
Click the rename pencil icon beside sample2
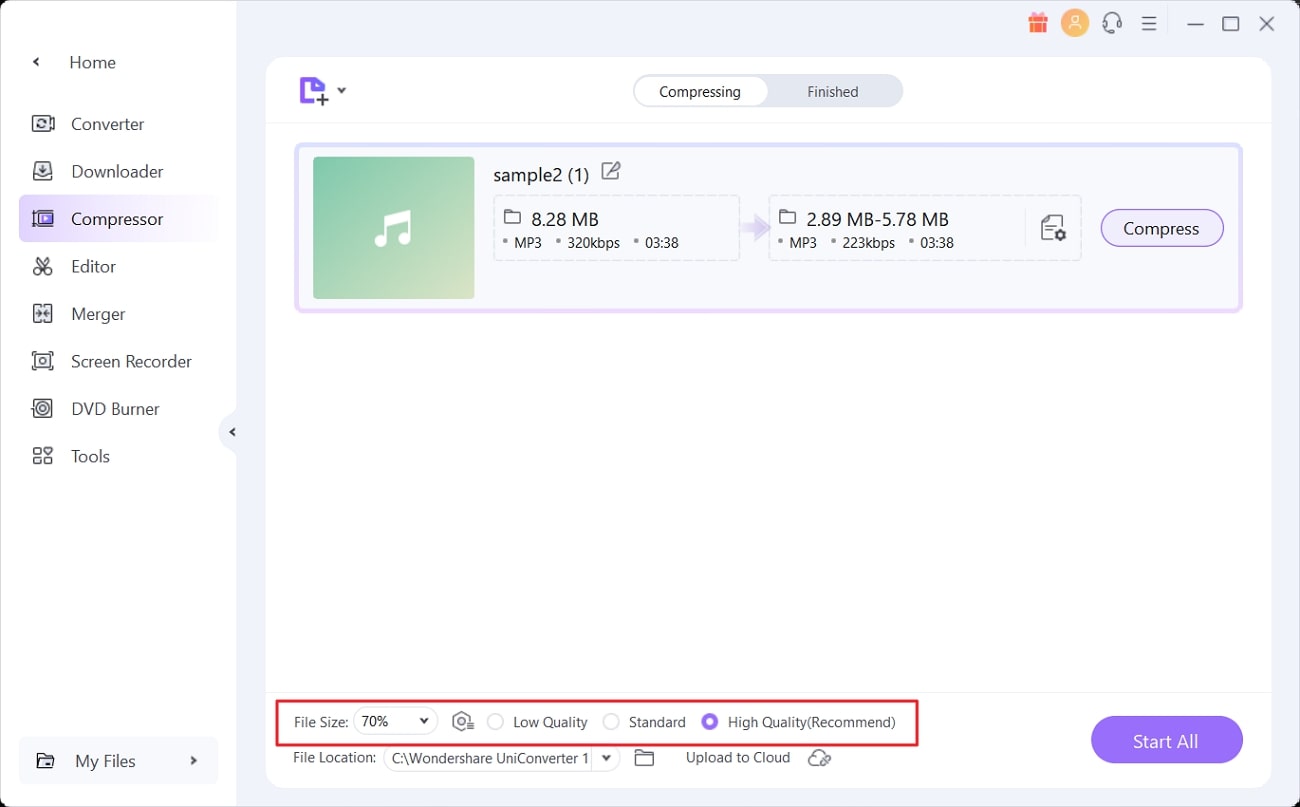pos(610,172)
